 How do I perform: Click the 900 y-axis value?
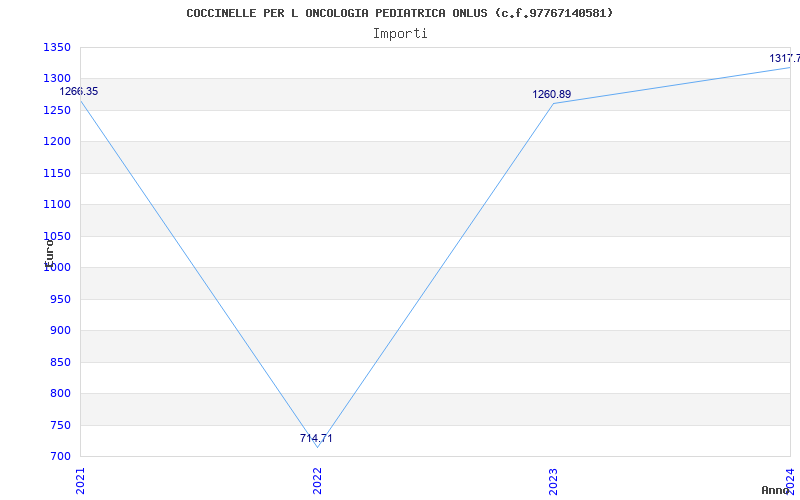[x=60, y=331]
